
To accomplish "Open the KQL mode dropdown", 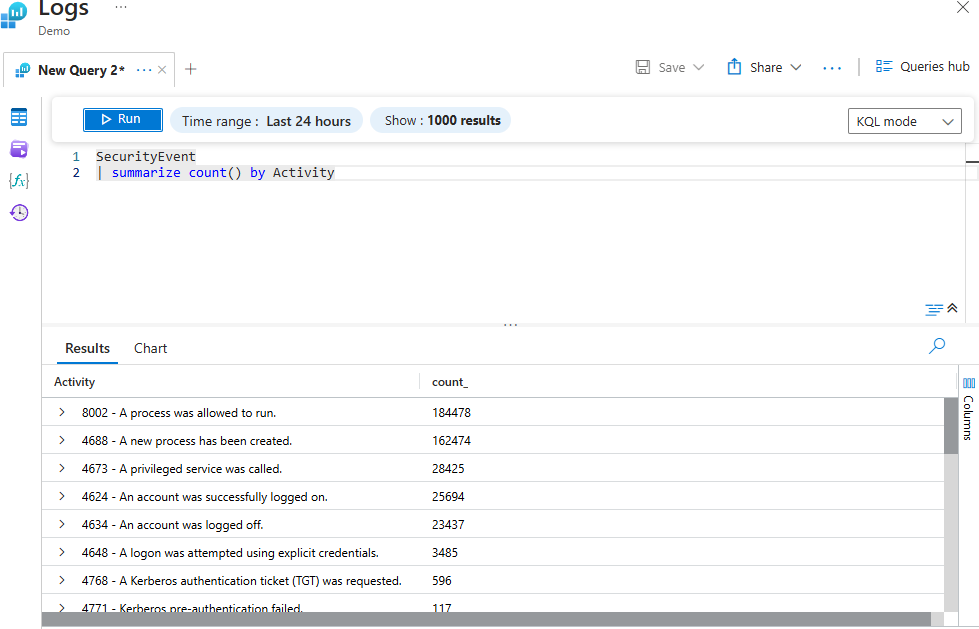I will coord(904,121).
